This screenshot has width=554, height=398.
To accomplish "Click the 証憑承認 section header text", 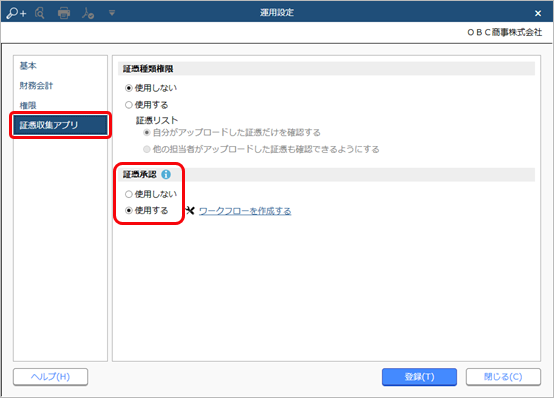I will [x=140, y=174].
